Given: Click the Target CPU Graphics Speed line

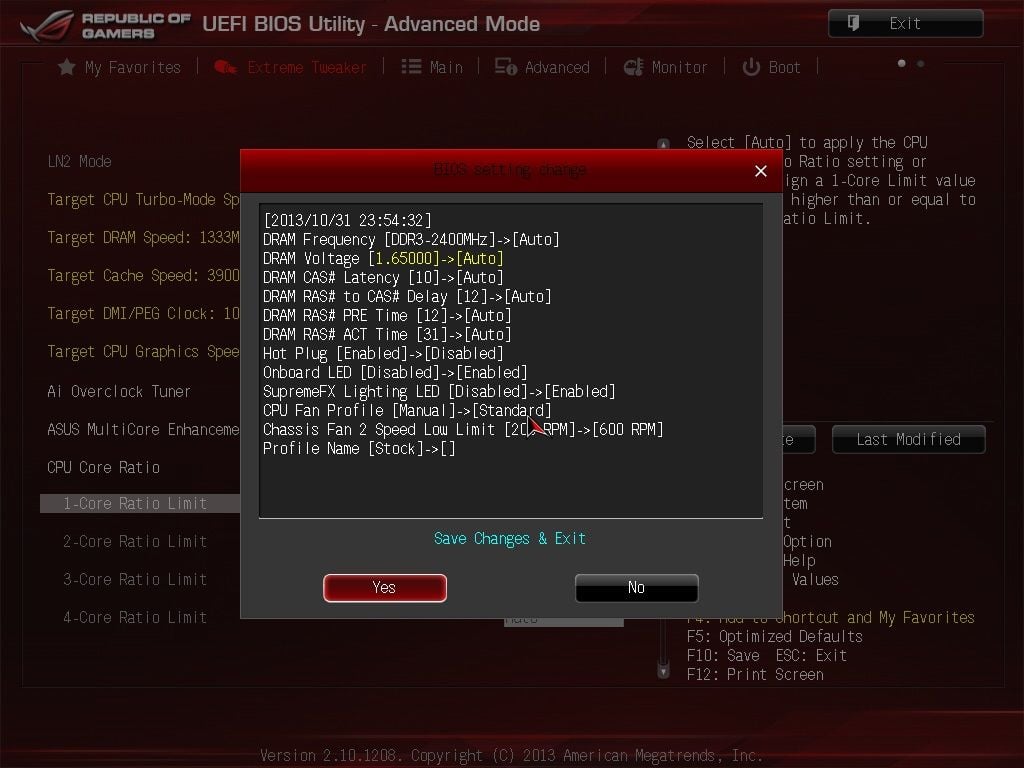Looking at the screenshot, I should [143, 351].
